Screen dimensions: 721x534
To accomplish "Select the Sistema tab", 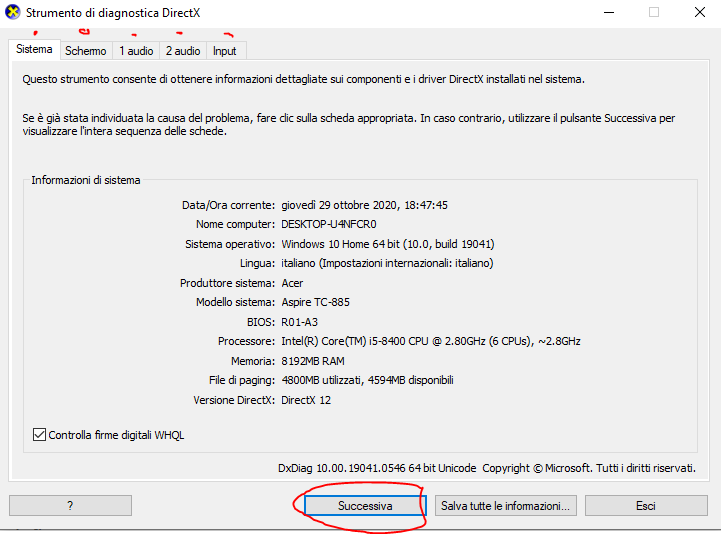I will click(x=34, y=50).
